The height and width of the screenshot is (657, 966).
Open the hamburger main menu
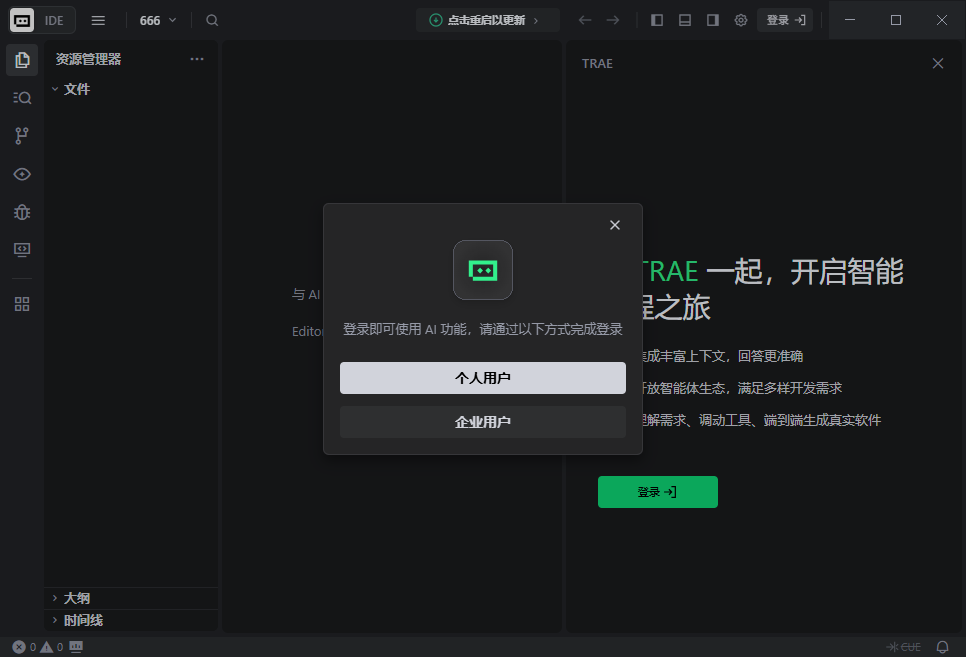[x=98, y=20]
